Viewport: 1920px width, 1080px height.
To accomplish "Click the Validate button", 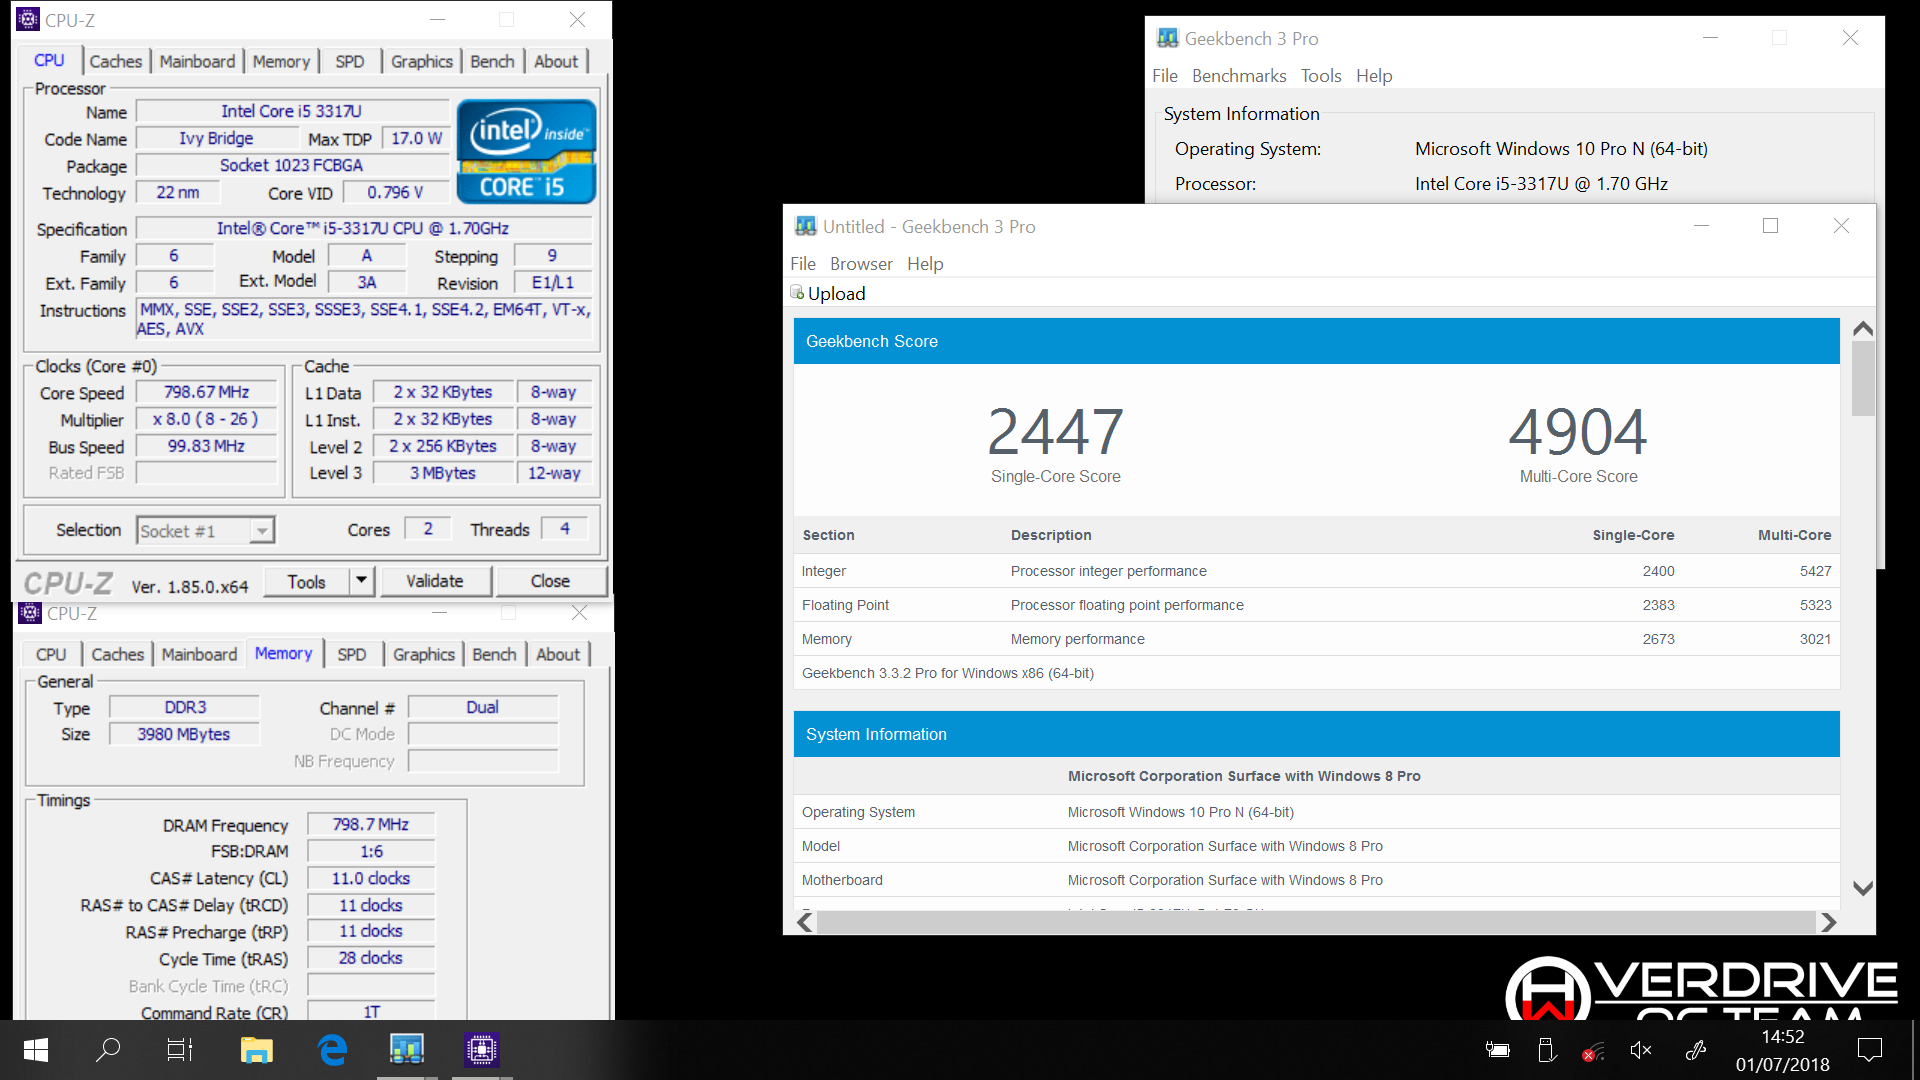I will point(435,581).
